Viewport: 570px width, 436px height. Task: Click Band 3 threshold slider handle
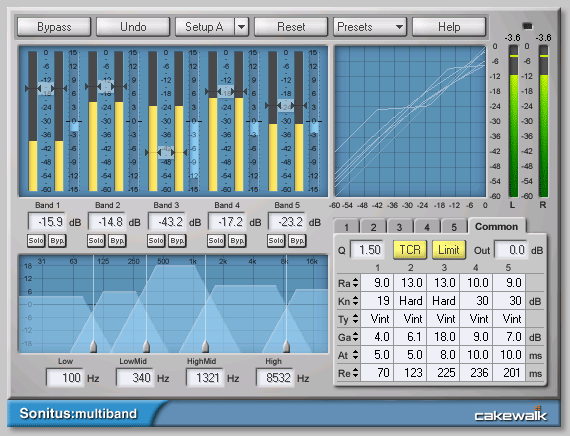pyautogui.click(x=166, y=152)
